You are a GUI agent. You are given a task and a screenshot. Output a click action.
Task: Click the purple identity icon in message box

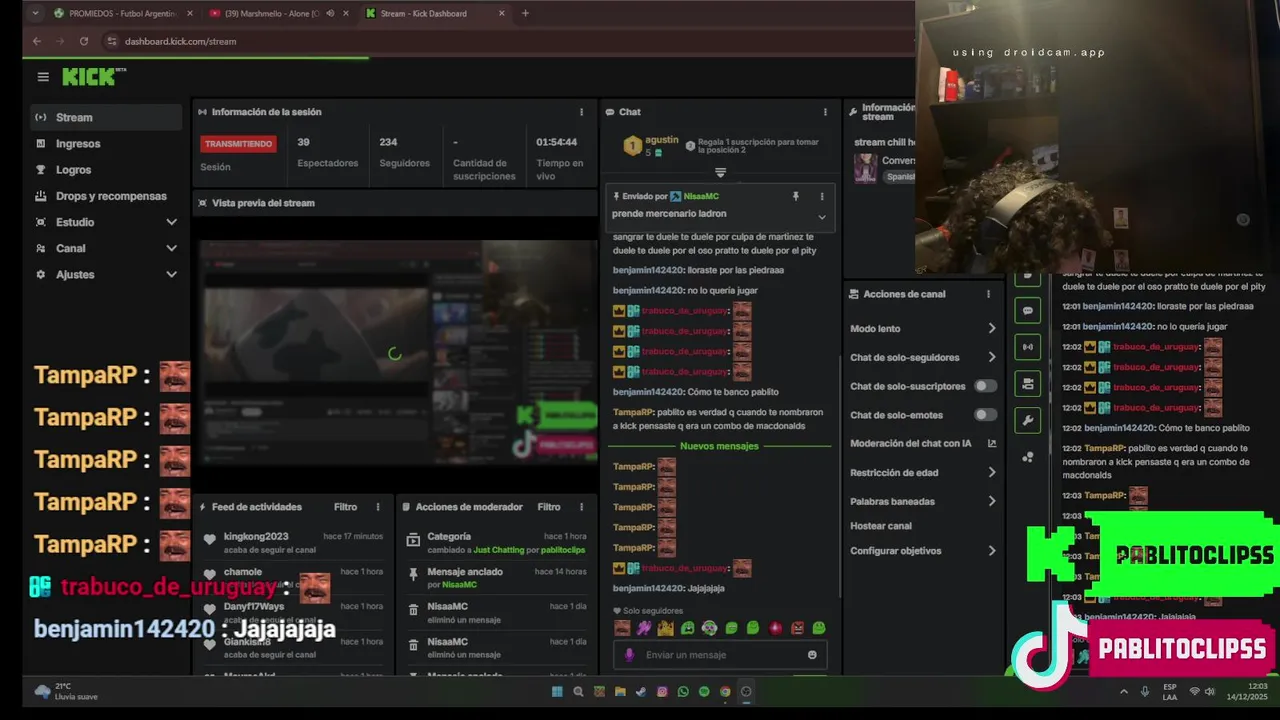[x=629, y=655]
